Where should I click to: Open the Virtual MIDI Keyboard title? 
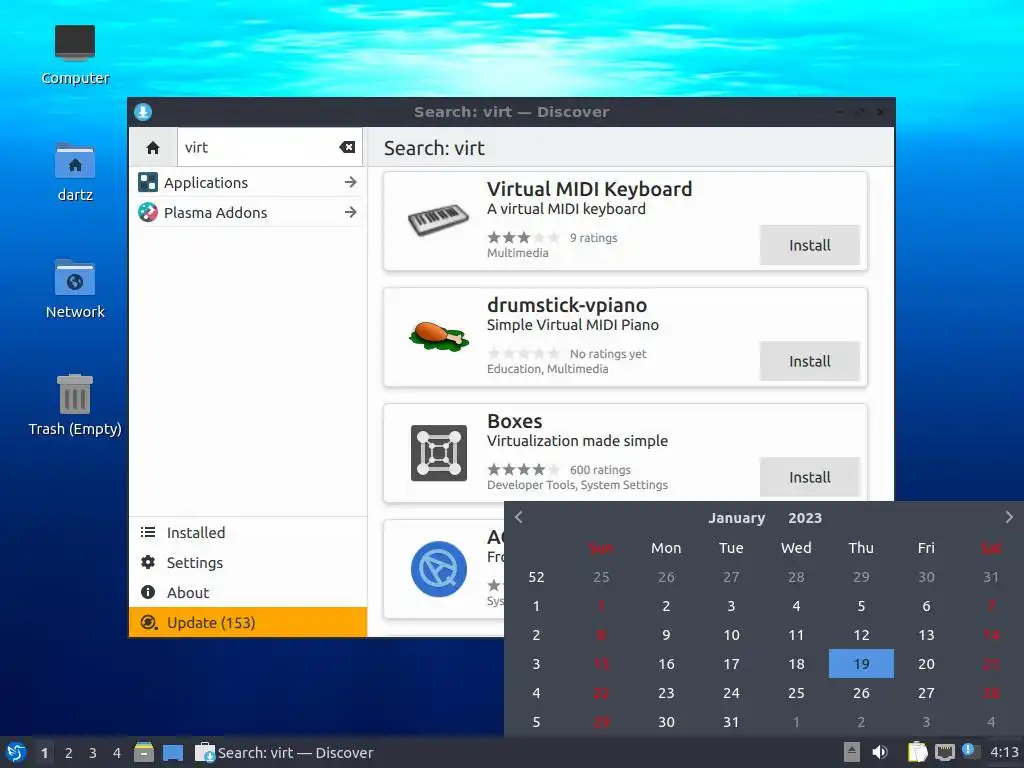coord(589,189)
